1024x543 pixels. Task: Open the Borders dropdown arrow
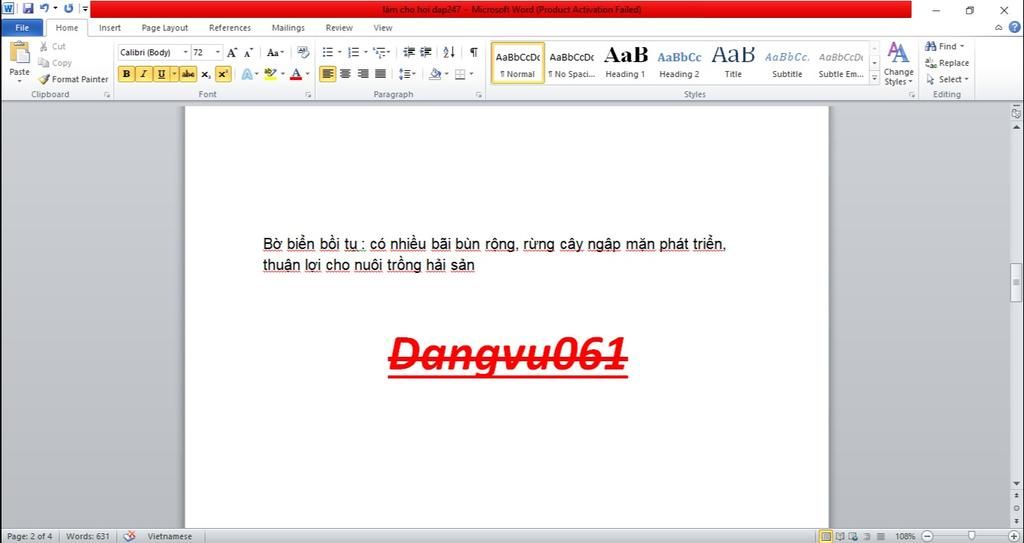click(x=471, y=74)
